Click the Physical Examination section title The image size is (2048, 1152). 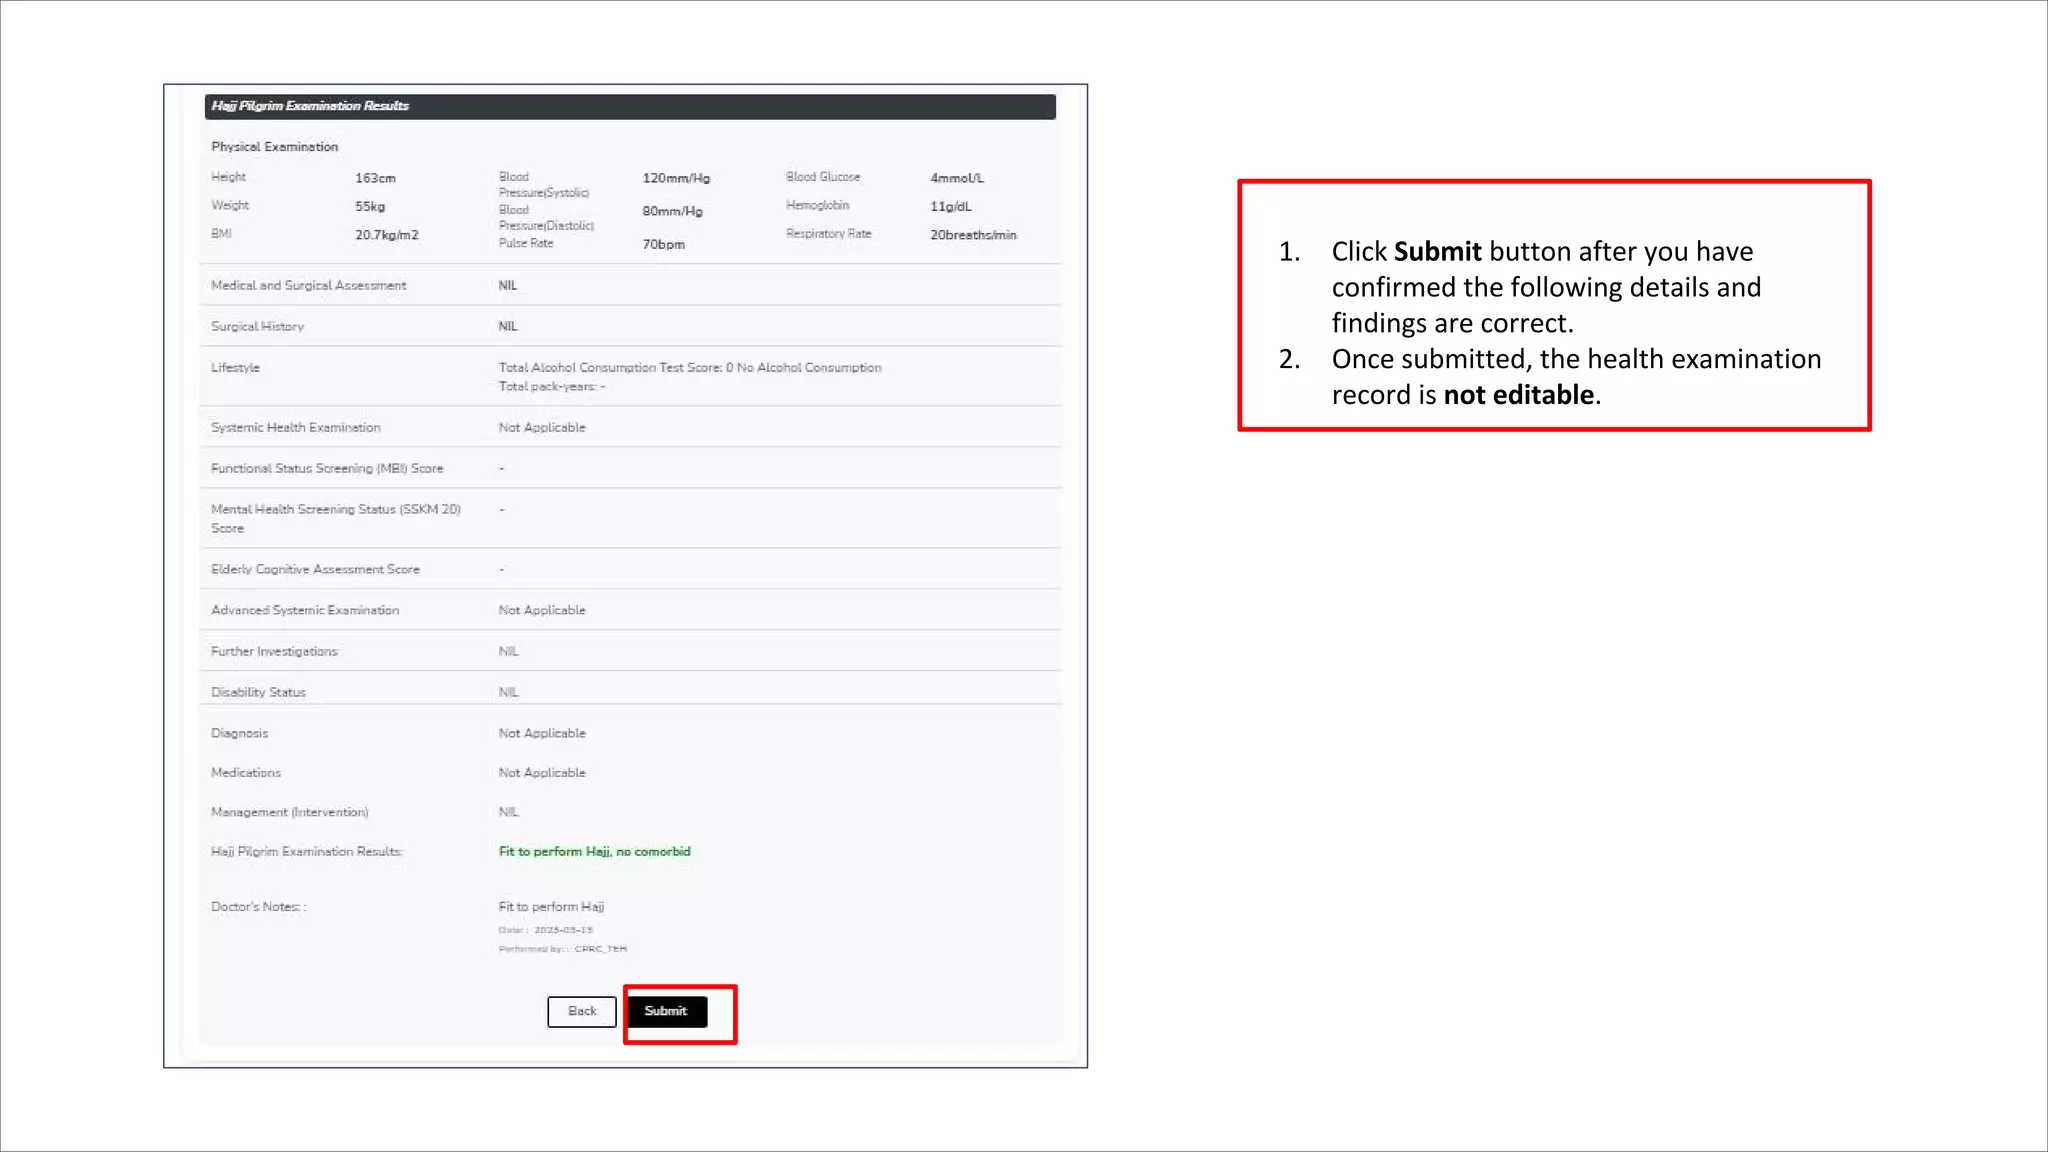274,147
